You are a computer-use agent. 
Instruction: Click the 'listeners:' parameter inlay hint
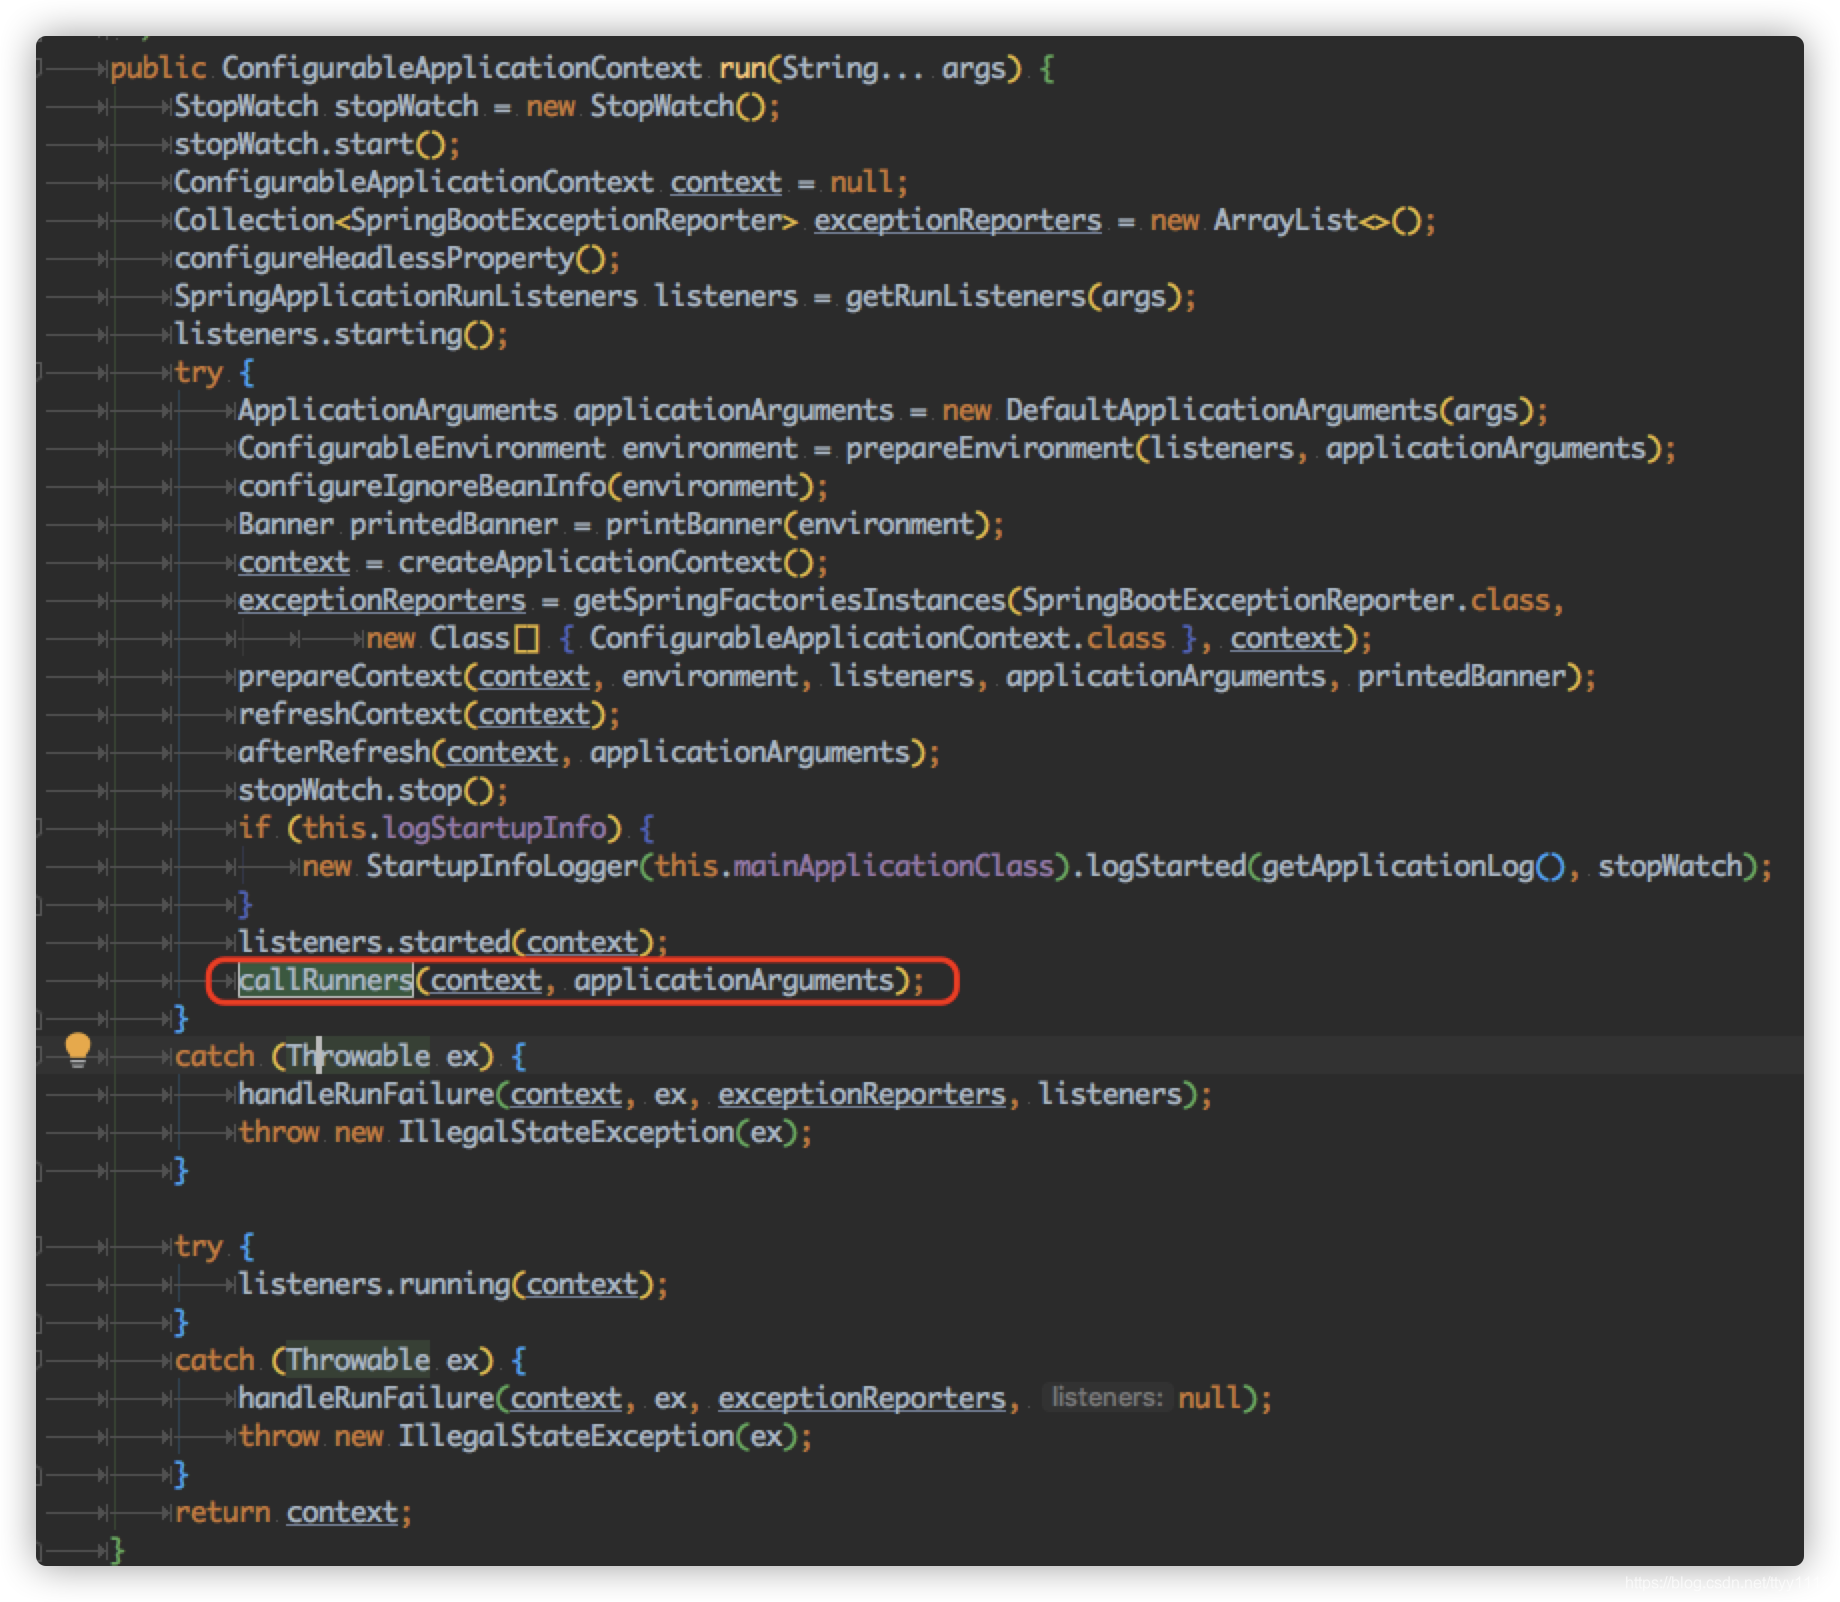click(1107, 1397)
